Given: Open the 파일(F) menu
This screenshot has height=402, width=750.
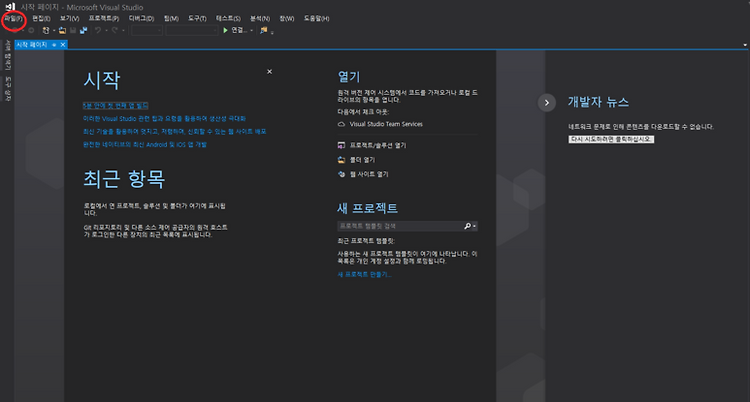Looking at the screenshot, I should (x=13, y=19).
